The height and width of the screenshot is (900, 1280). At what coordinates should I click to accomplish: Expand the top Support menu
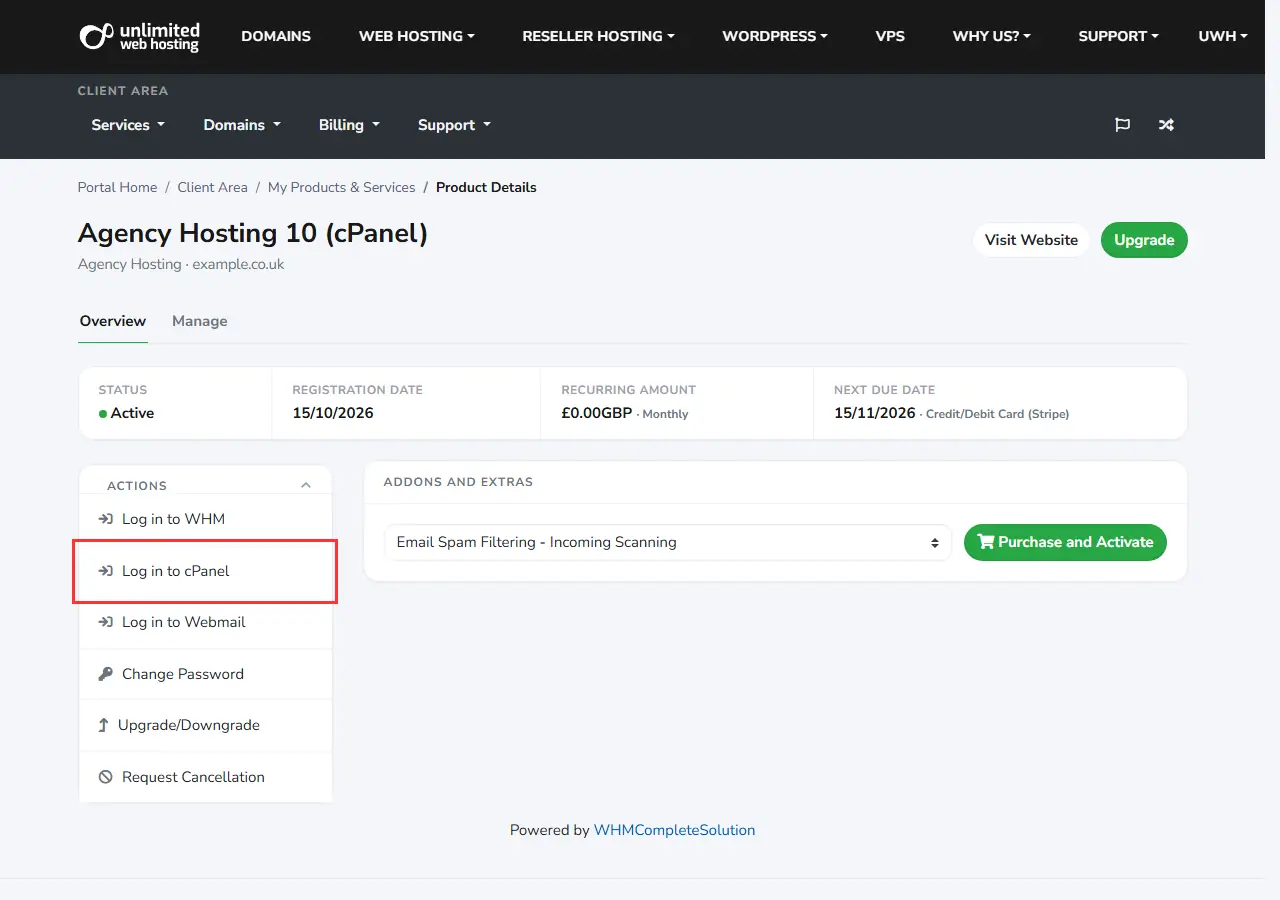1118,36
